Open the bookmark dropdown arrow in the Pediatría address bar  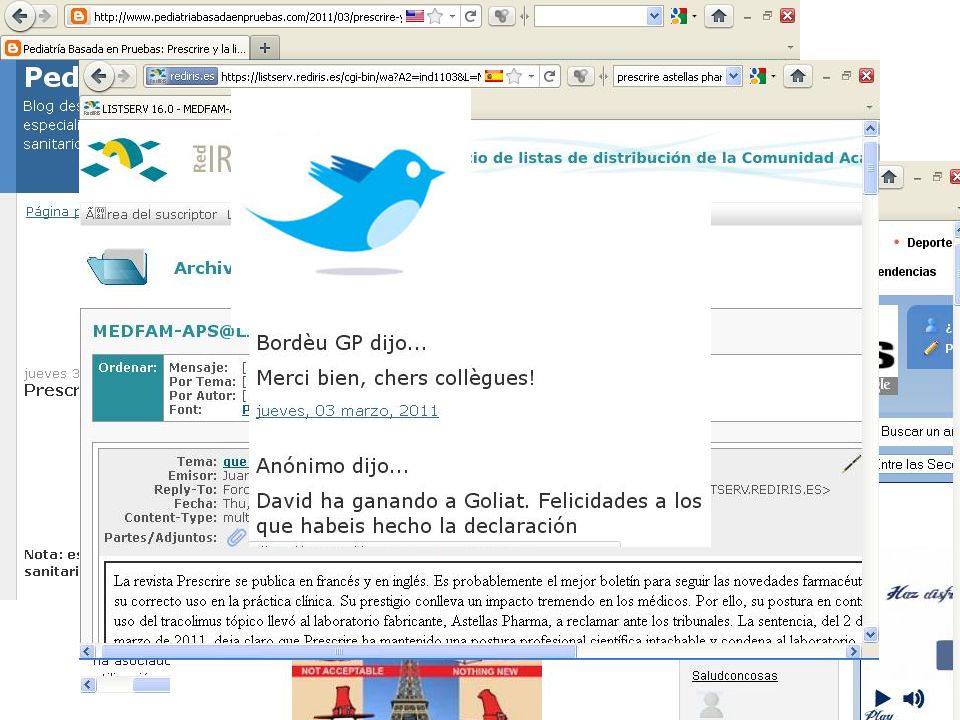pyautogui.click(x=452, y=17)
